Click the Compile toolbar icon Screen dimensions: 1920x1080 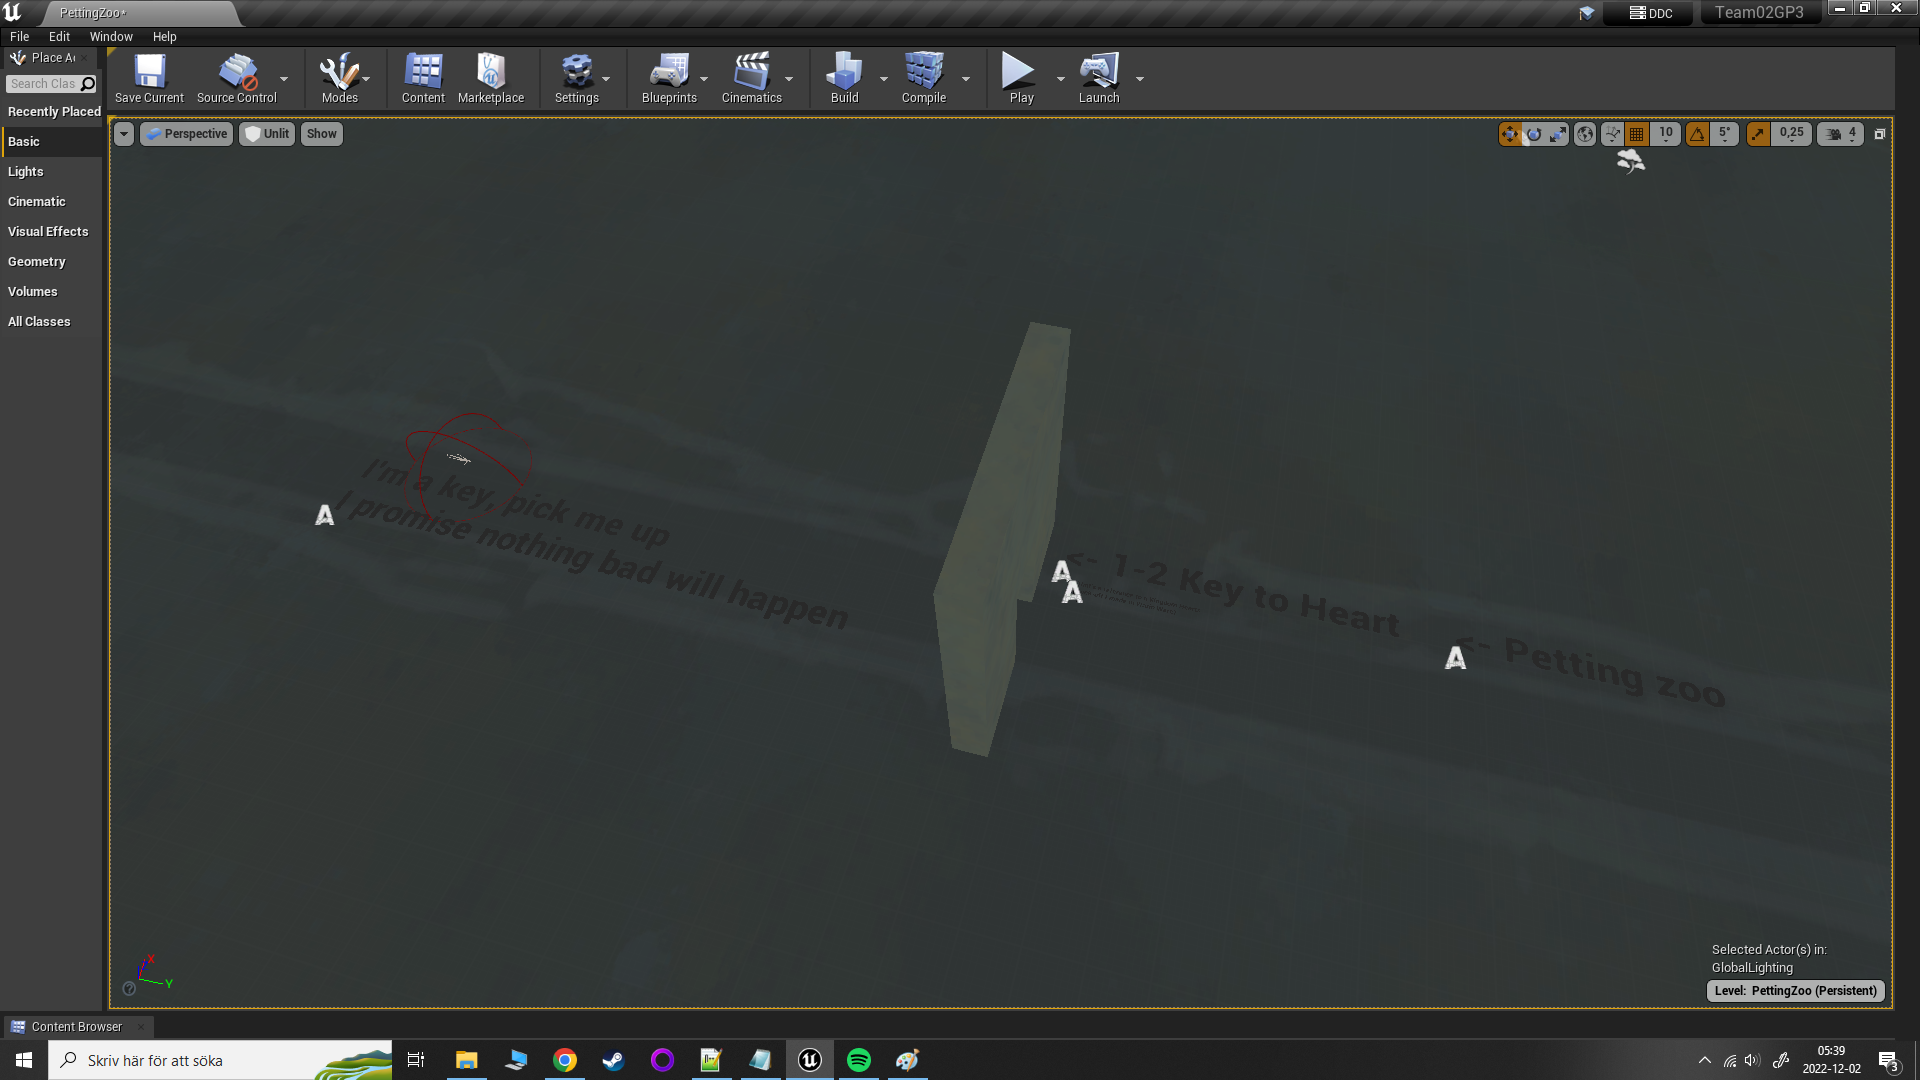pos(923,78)
